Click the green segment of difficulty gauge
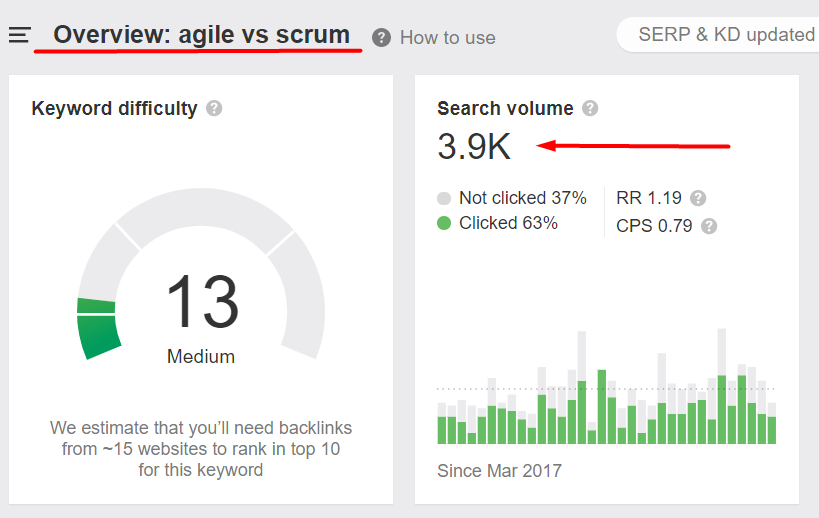The width and height of the screenshot is (819, 518). click(98, 328)
